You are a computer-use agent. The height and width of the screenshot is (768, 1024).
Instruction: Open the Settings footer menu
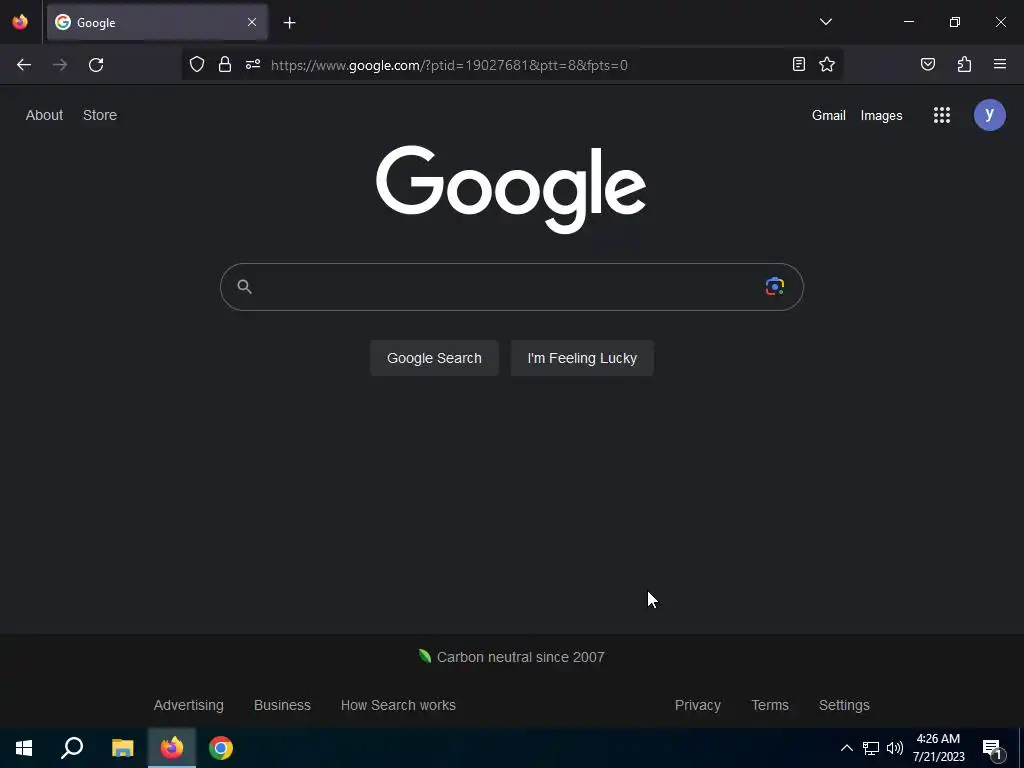click(x=844, y=705)
